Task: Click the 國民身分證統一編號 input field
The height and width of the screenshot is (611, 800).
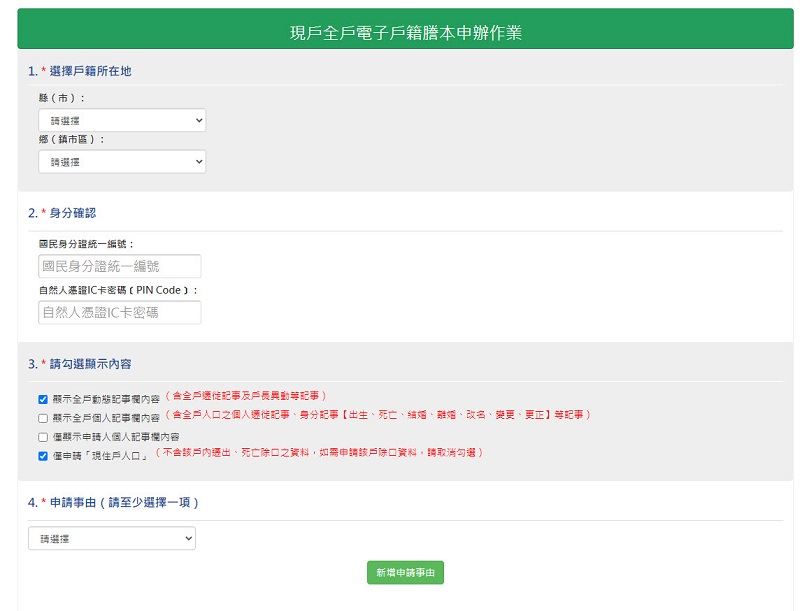Action: pos(120,266)
